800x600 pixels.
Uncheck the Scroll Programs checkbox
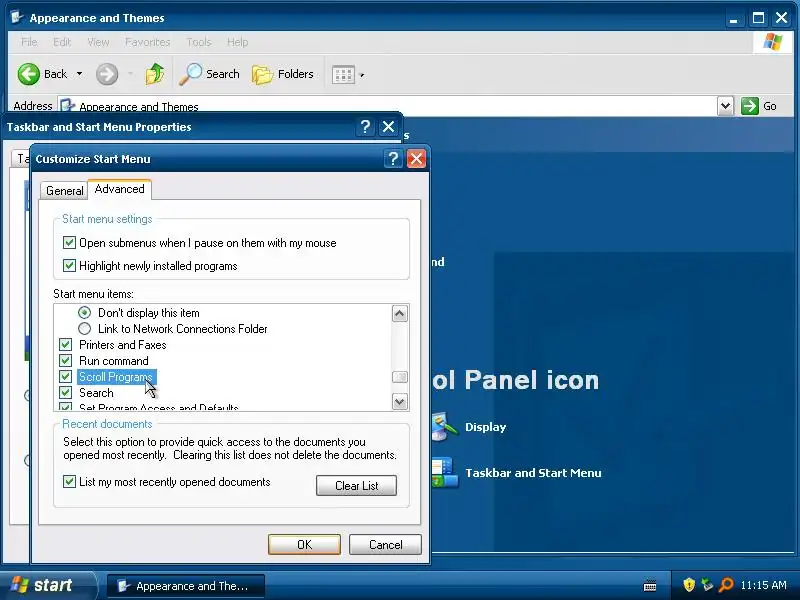[65, 377]
